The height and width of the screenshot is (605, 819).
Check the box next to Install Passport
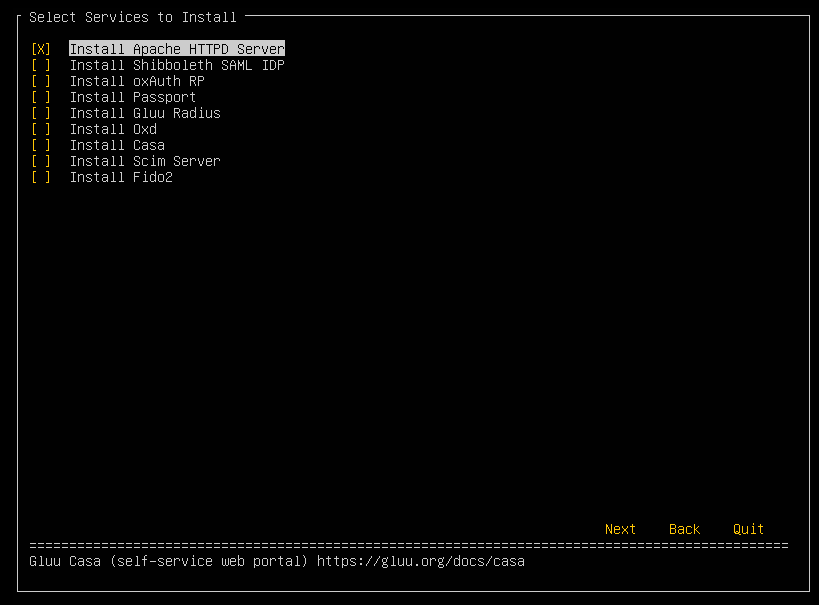pos(41,97)
